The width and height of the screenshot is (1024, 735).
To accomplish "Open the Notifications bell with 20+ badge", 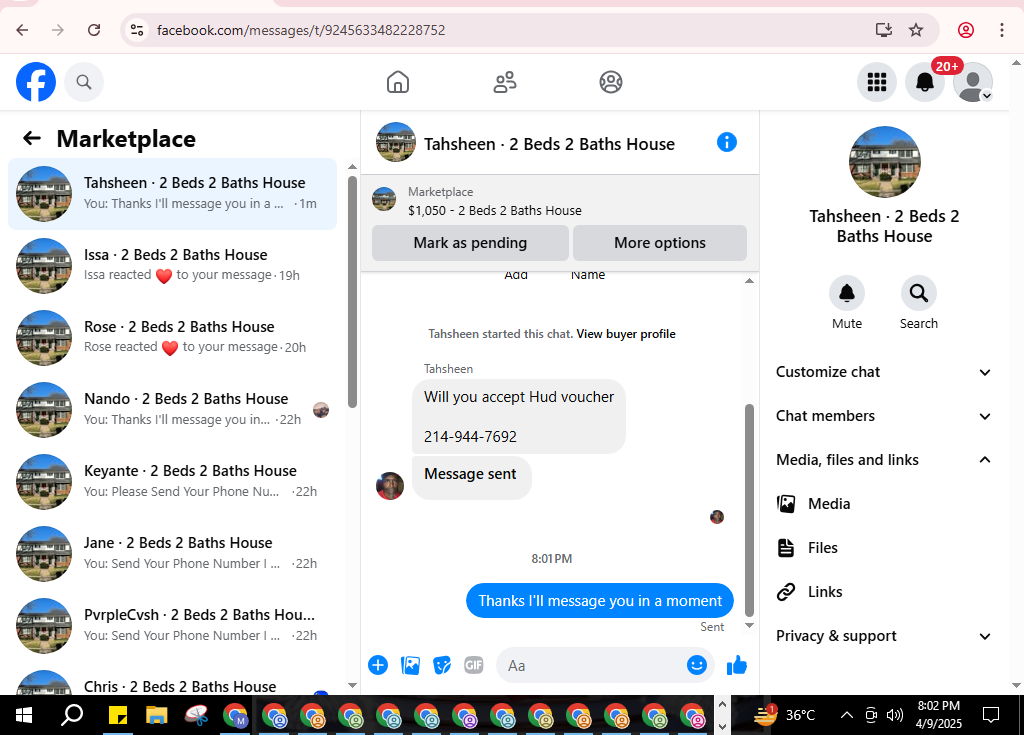I will 925,82.
